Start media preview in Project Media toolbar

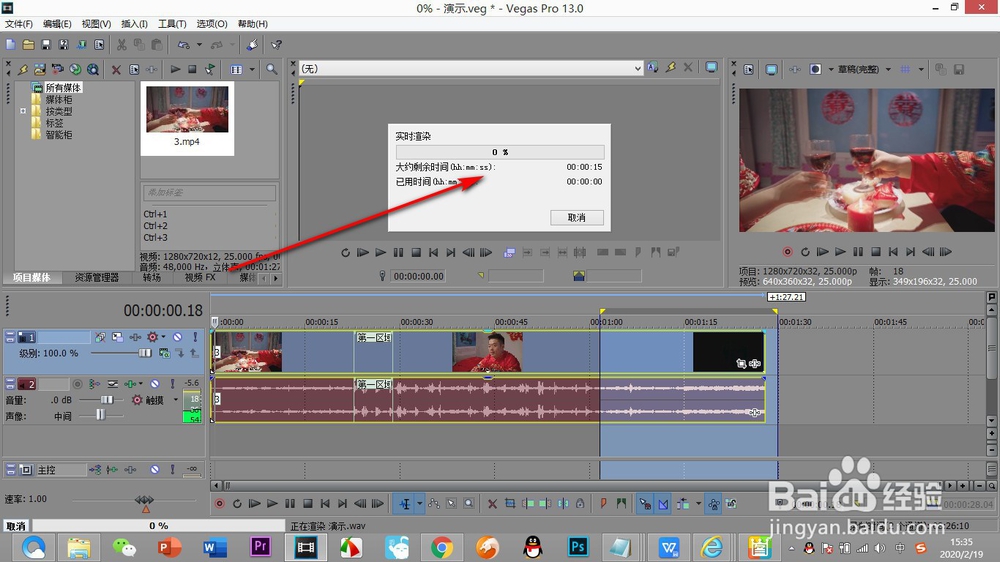175,70
